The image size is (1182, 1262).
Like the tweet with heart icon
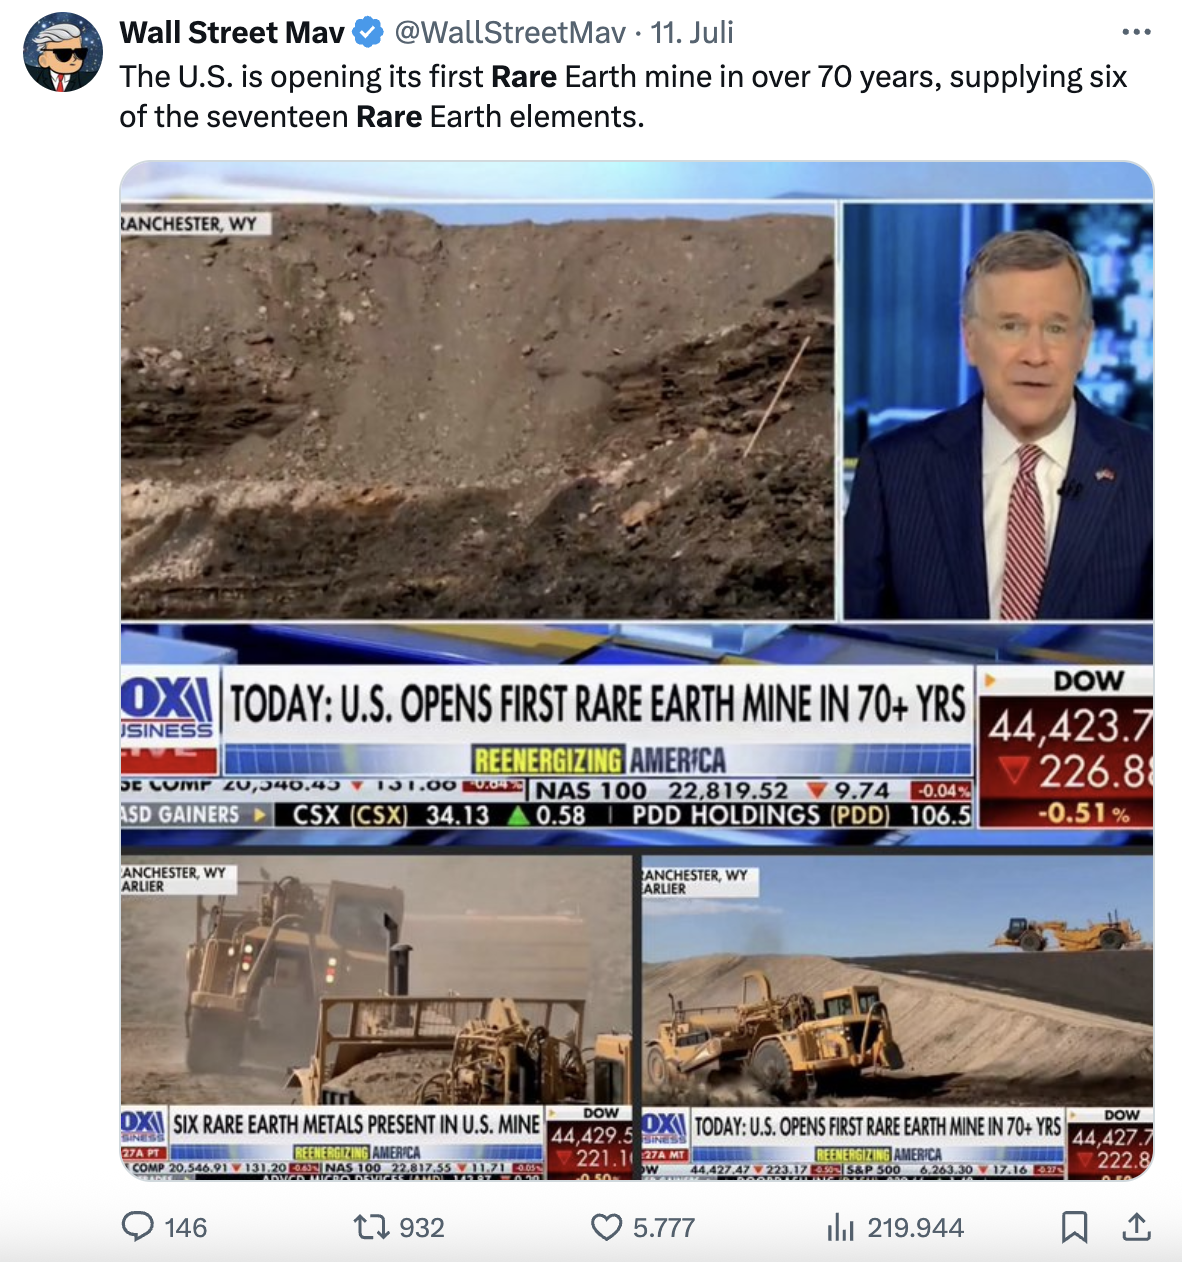point(606,1227)
